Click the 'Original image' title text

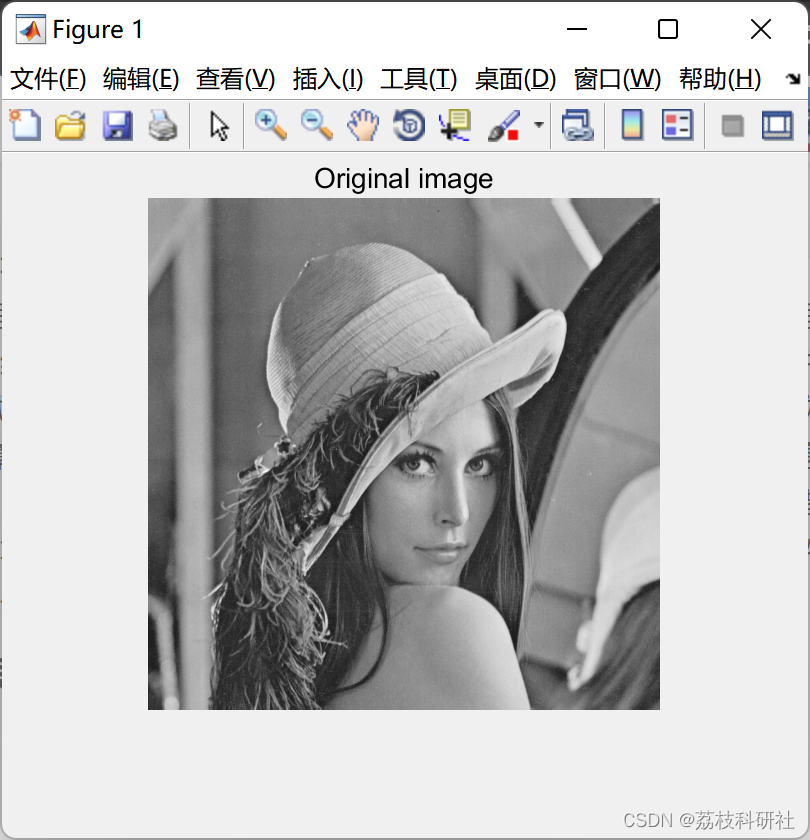[403, 179]
